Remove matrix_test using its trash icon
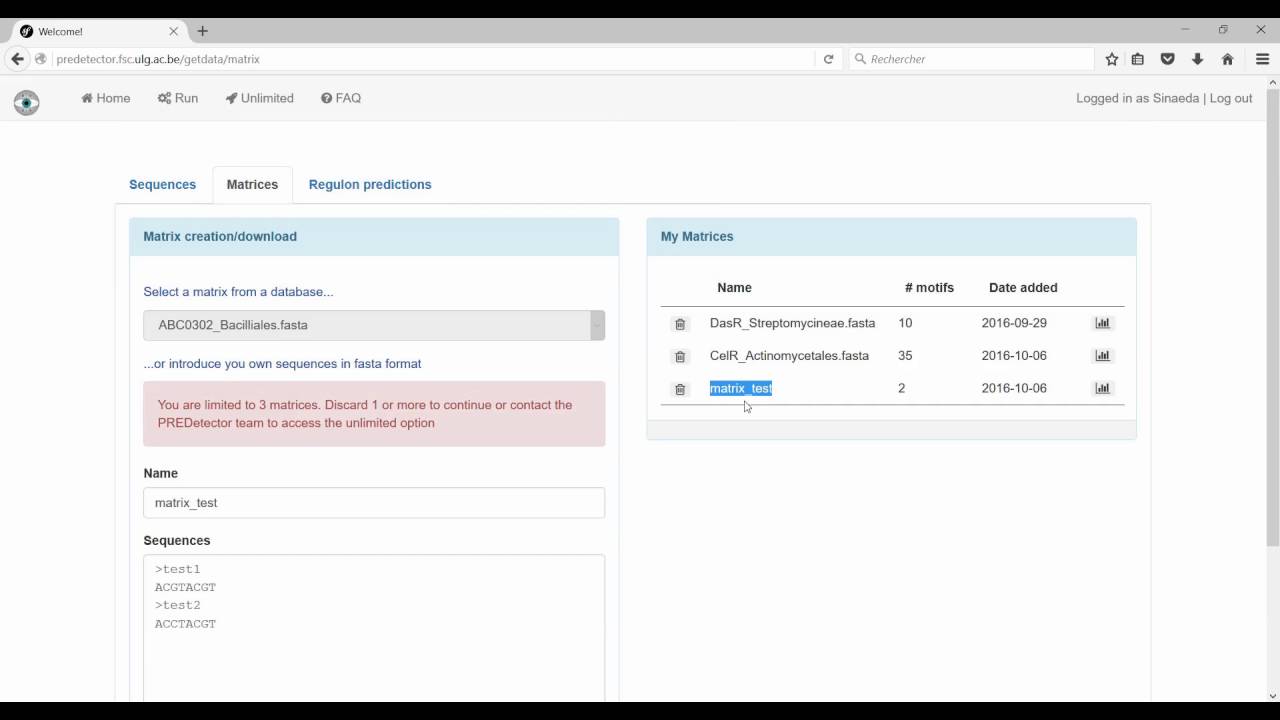The width and height of the screenshot is (1280, 720). tap(680, 389)
